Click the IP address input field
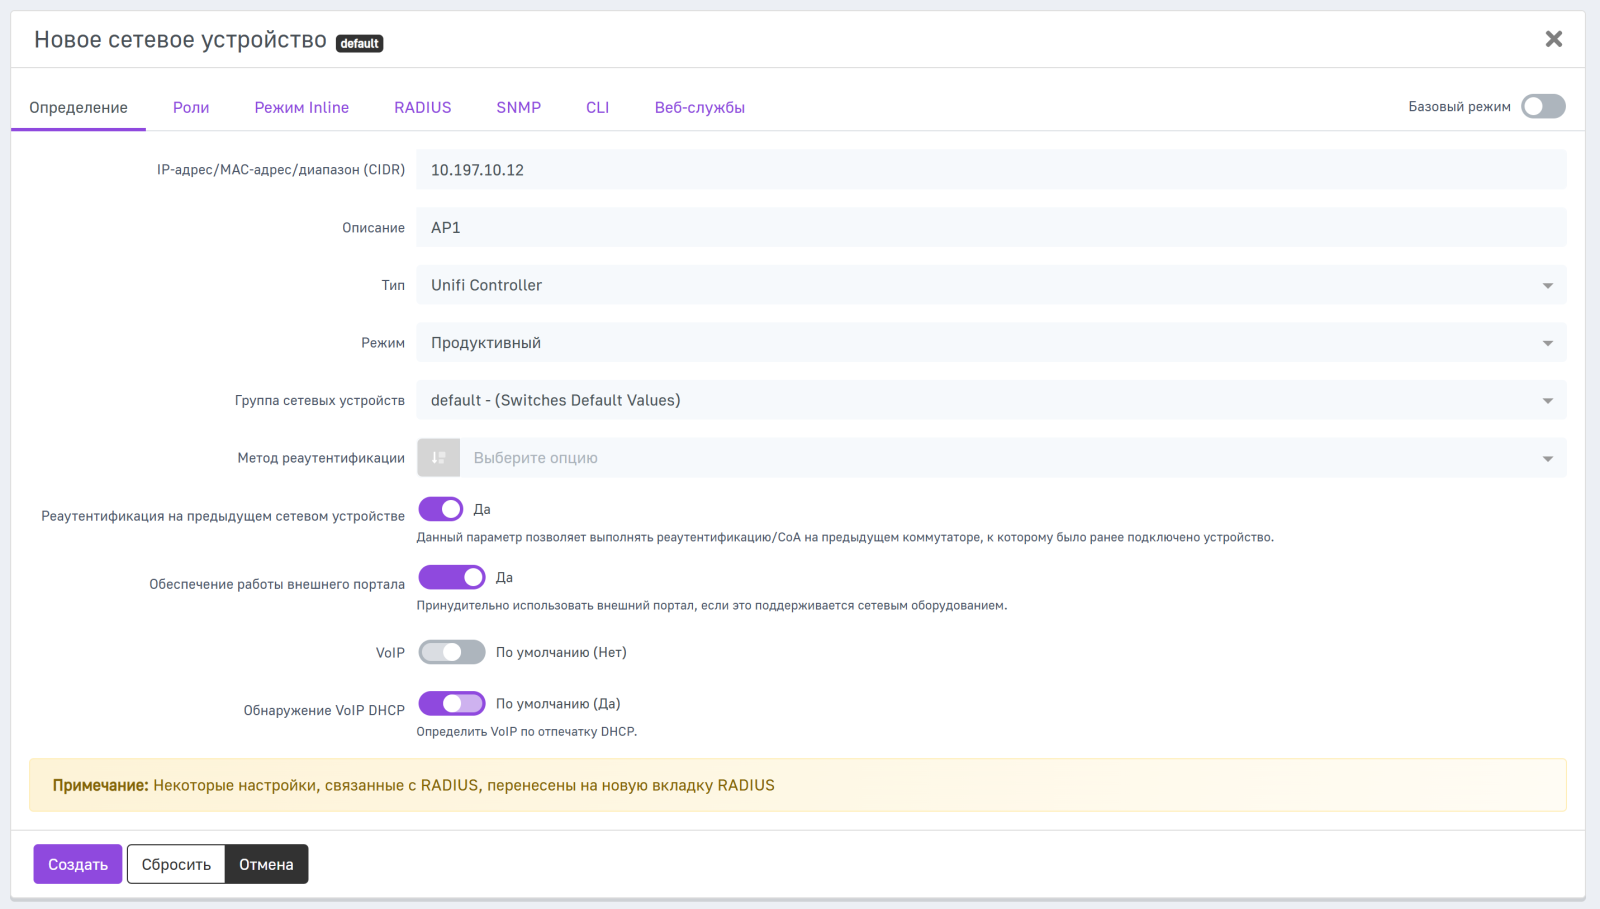The image size is (1600, 909). pyautogui.click(x=990, y=170)
